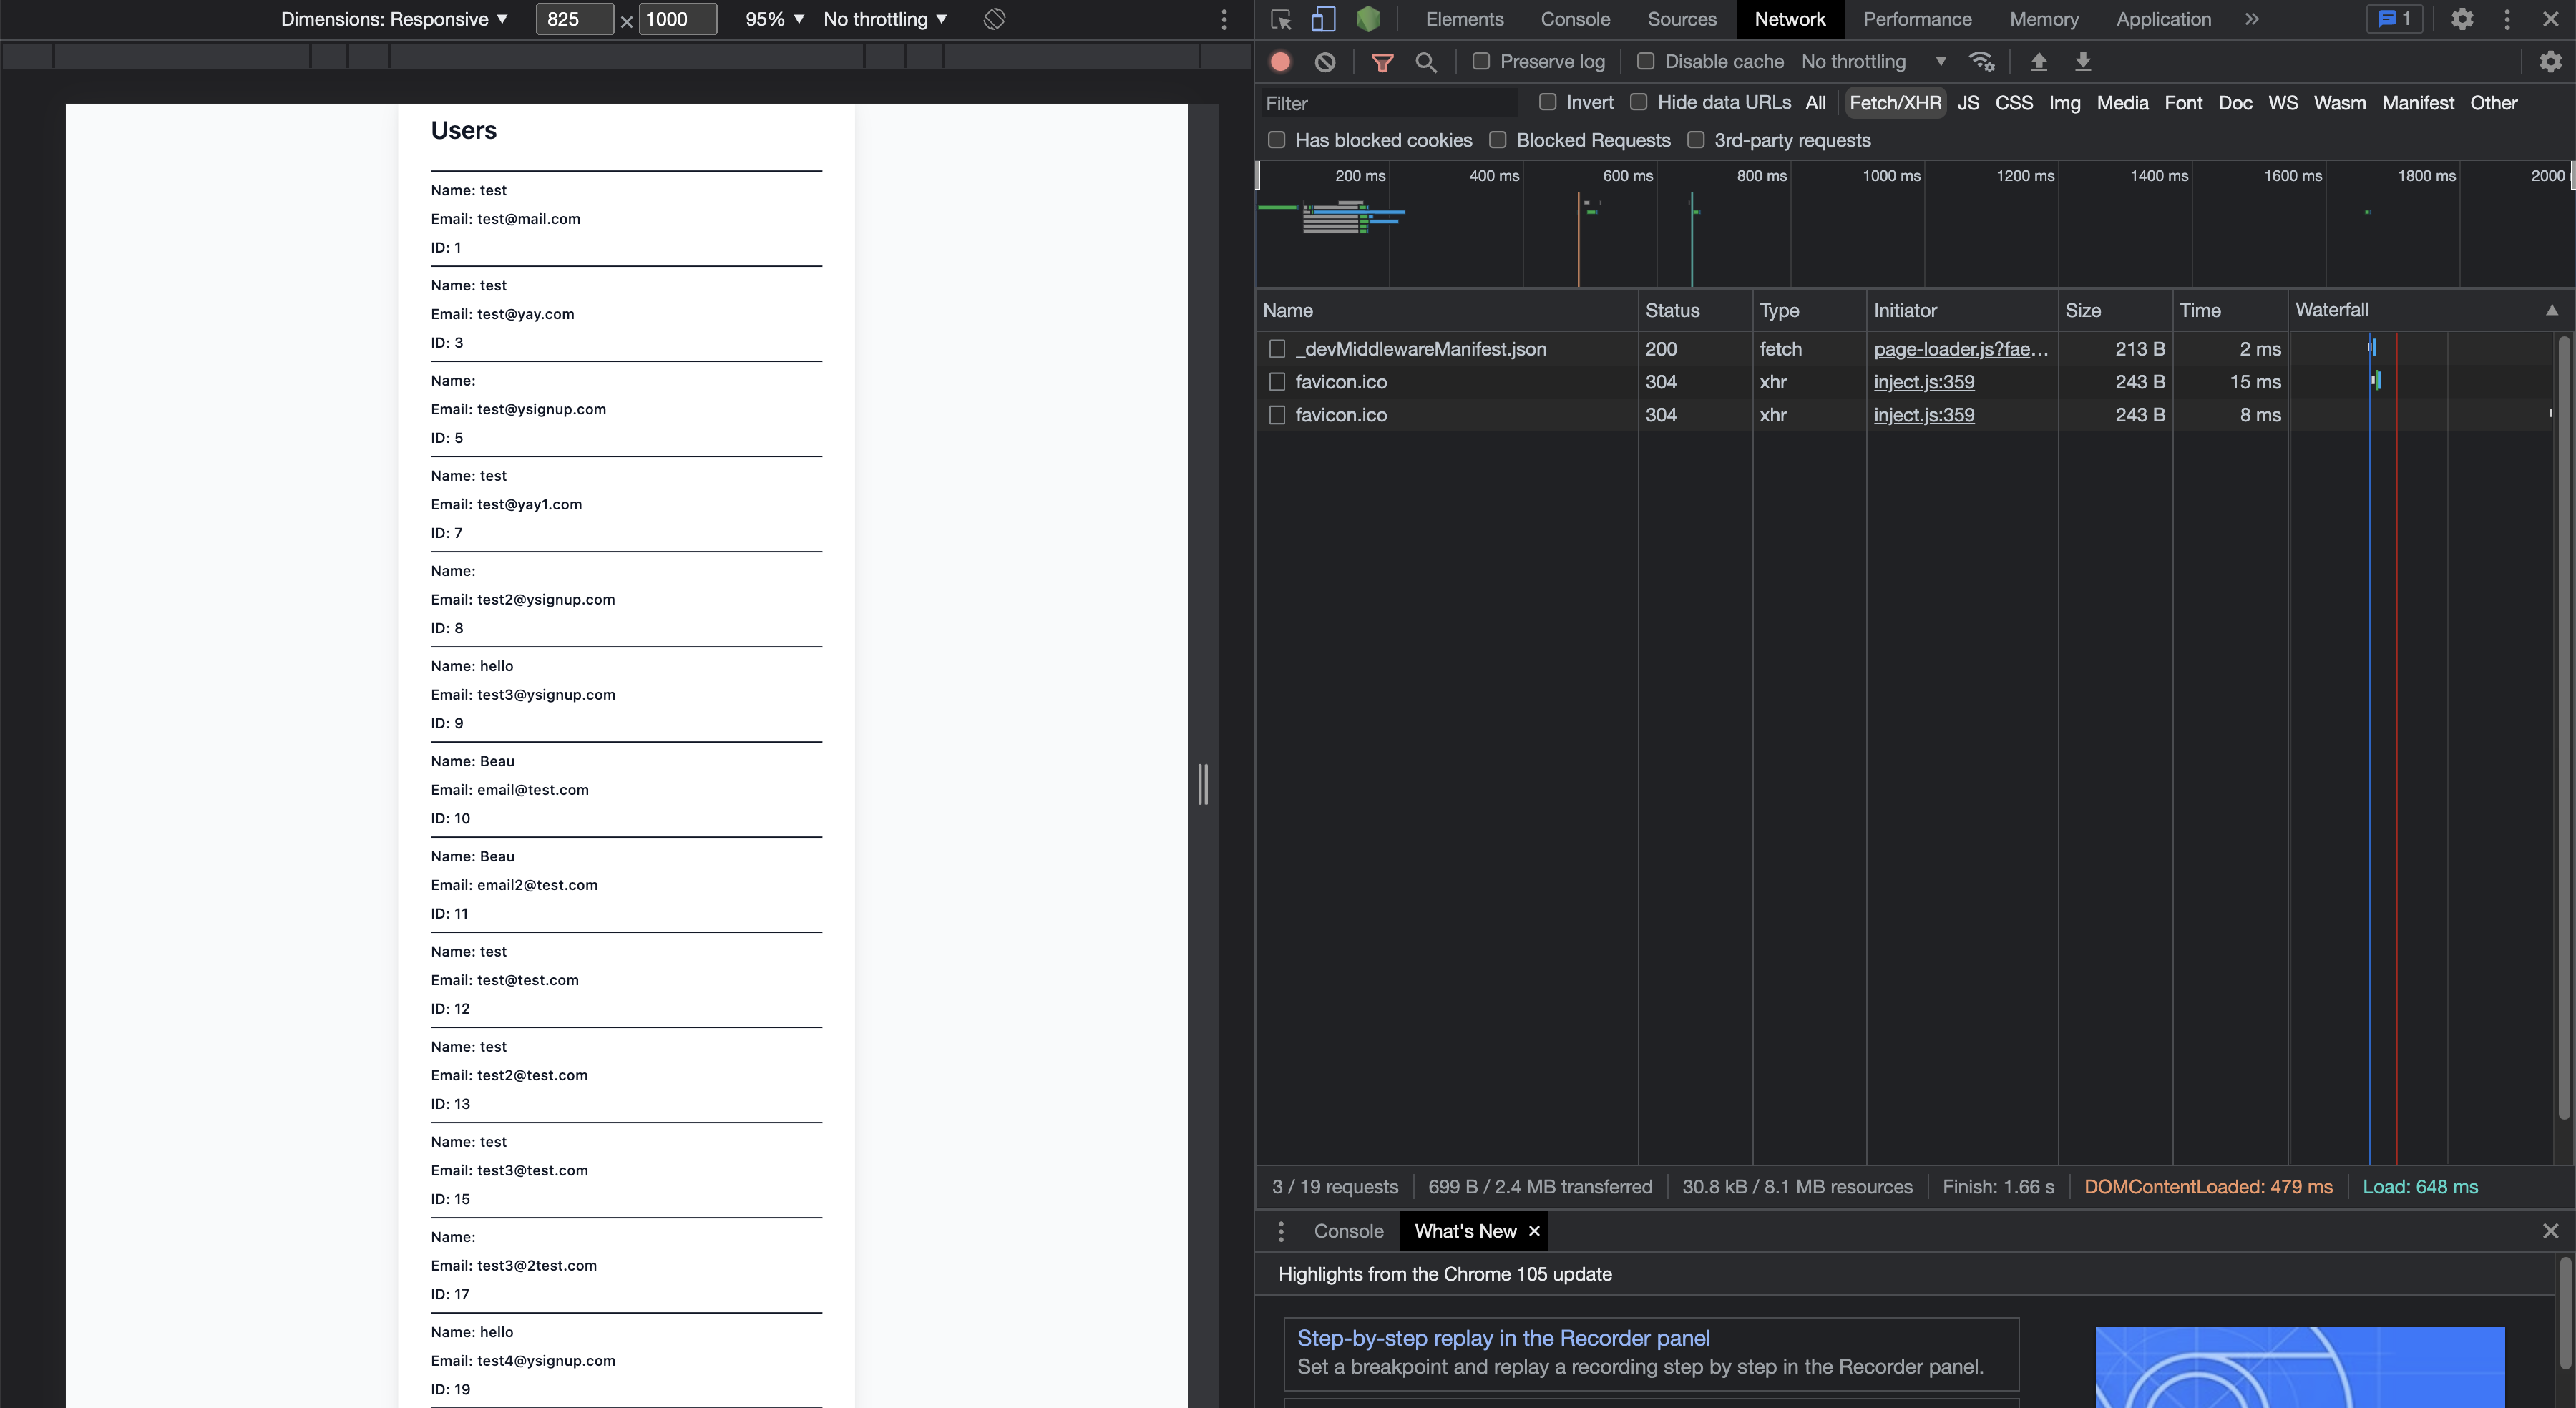This screenshot has height=1408, width=2576.
Task: Enable the Disable cache checkbox
Action: click(1644, 61)
